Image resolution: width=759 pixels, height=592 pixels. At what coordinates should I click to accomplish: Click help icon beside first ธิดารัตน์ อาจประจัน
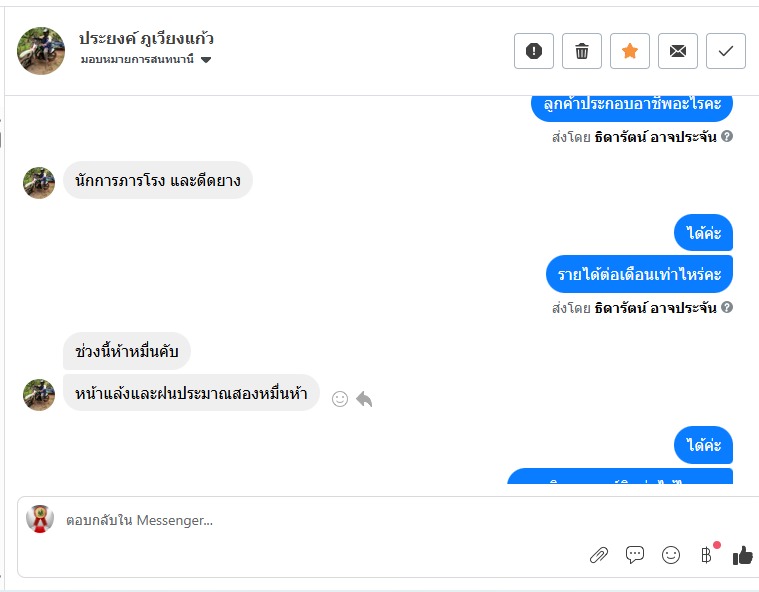coord(727,136)
